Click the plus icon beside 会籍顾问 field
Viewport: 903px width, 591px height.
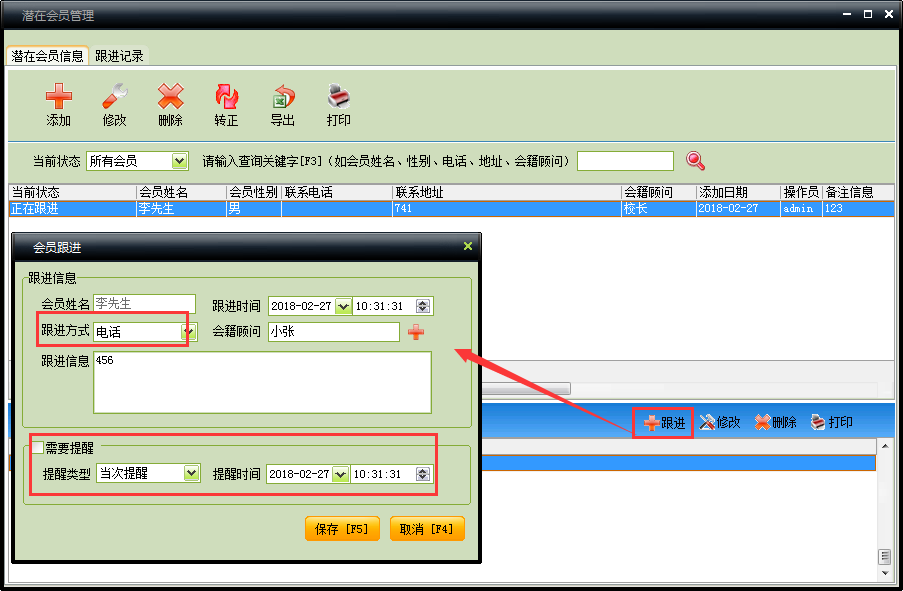click(x=416, y=332)
